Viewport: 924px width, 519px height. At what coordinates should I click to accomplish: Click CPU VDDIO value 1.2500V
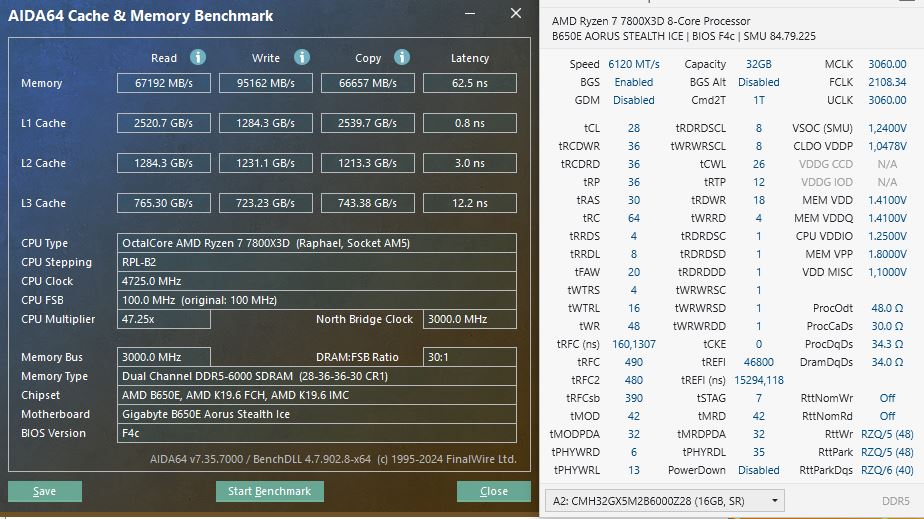pos(887,236)
